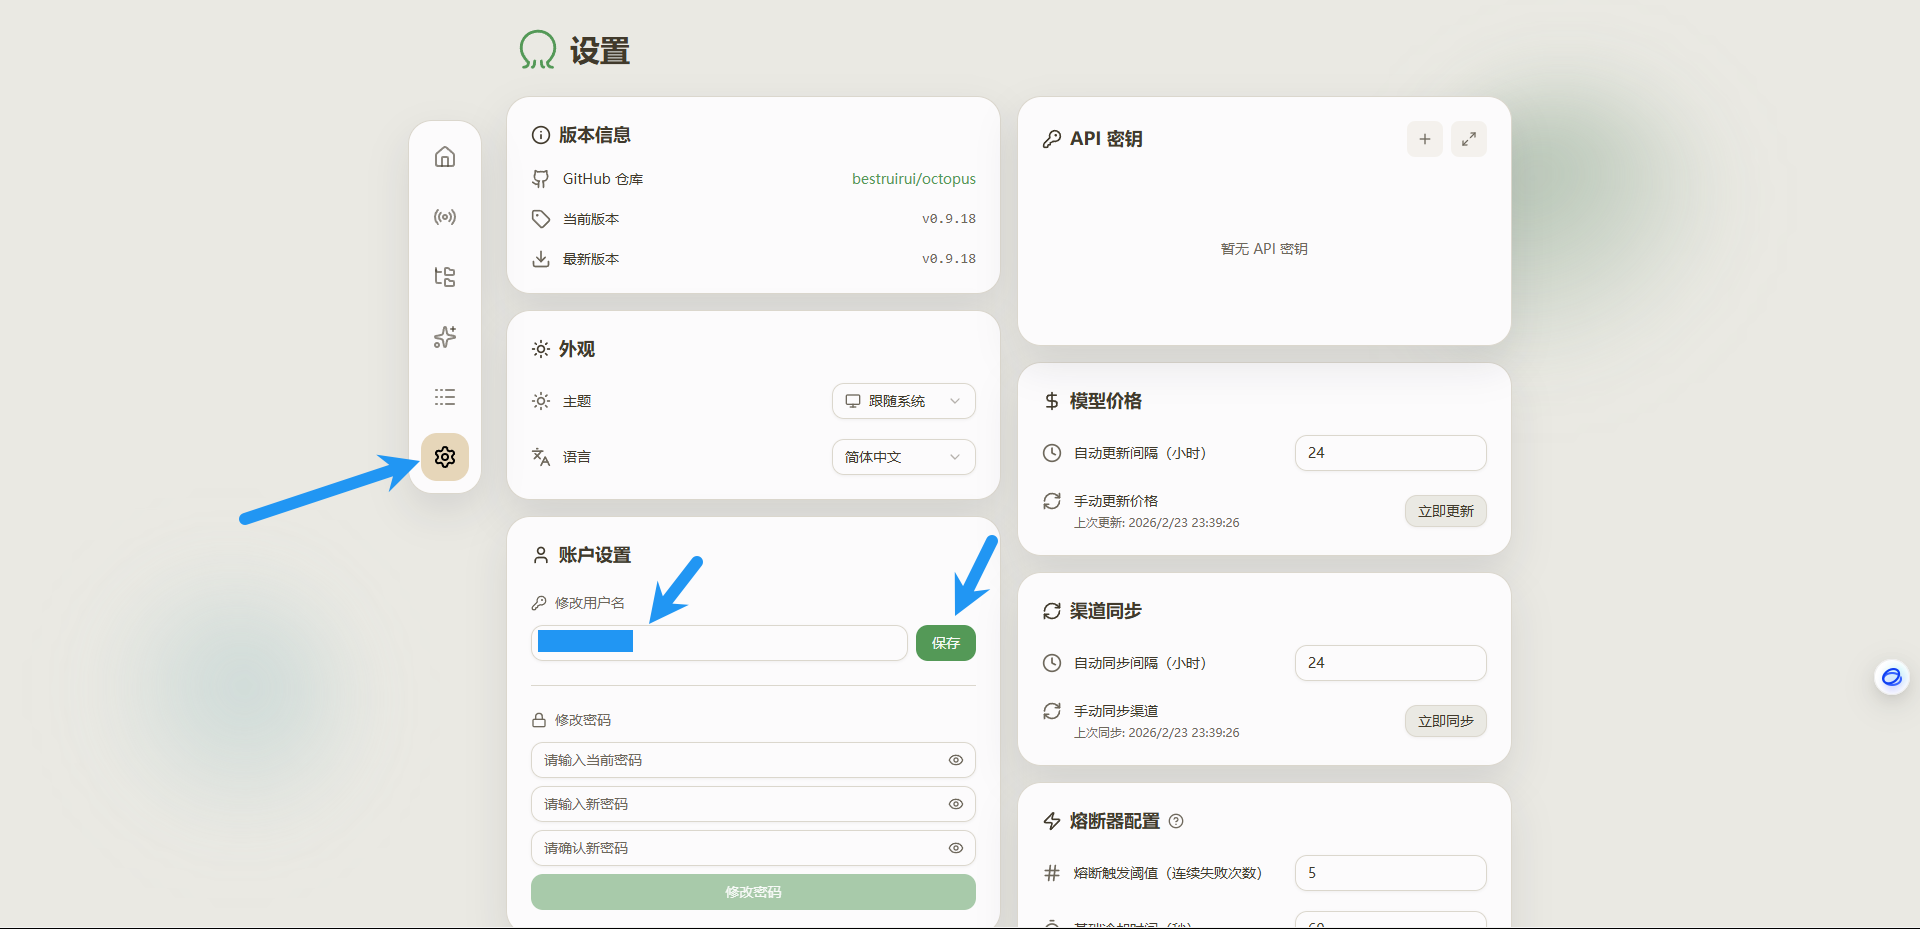Open the bestruirui/octopus GitHub repository link
The width and height of the screenshot is (1920, 929).
pyautogui.click(x=913, y=179)
